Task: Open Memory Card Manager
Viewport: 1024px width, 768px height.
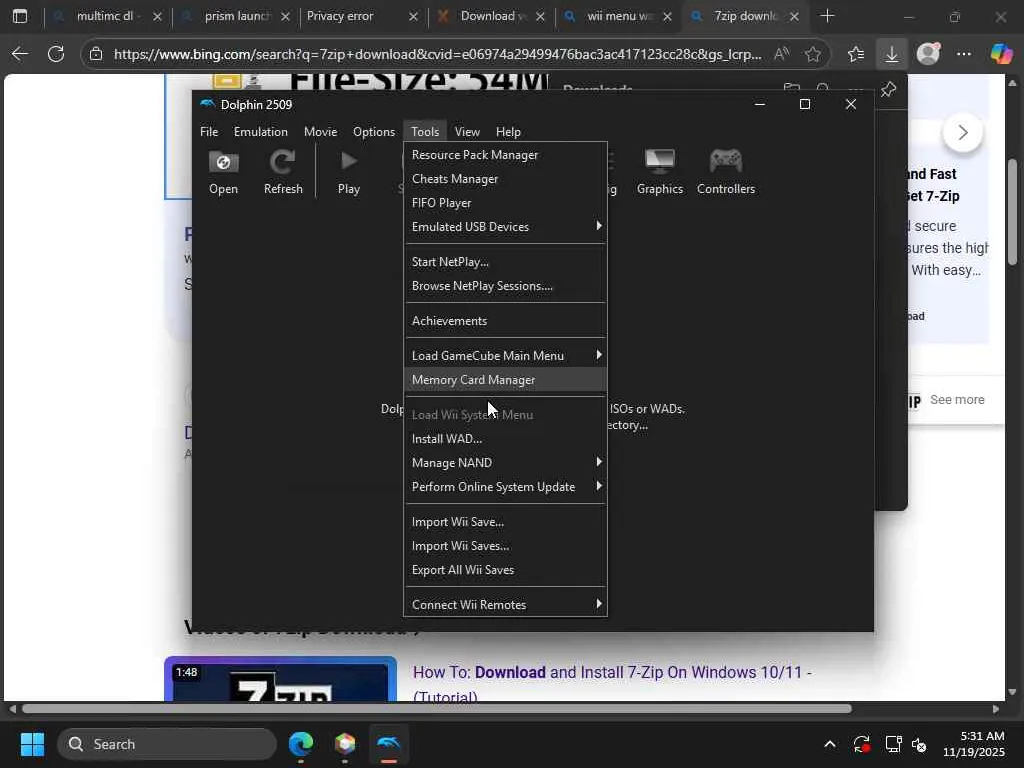Action: 505,379
